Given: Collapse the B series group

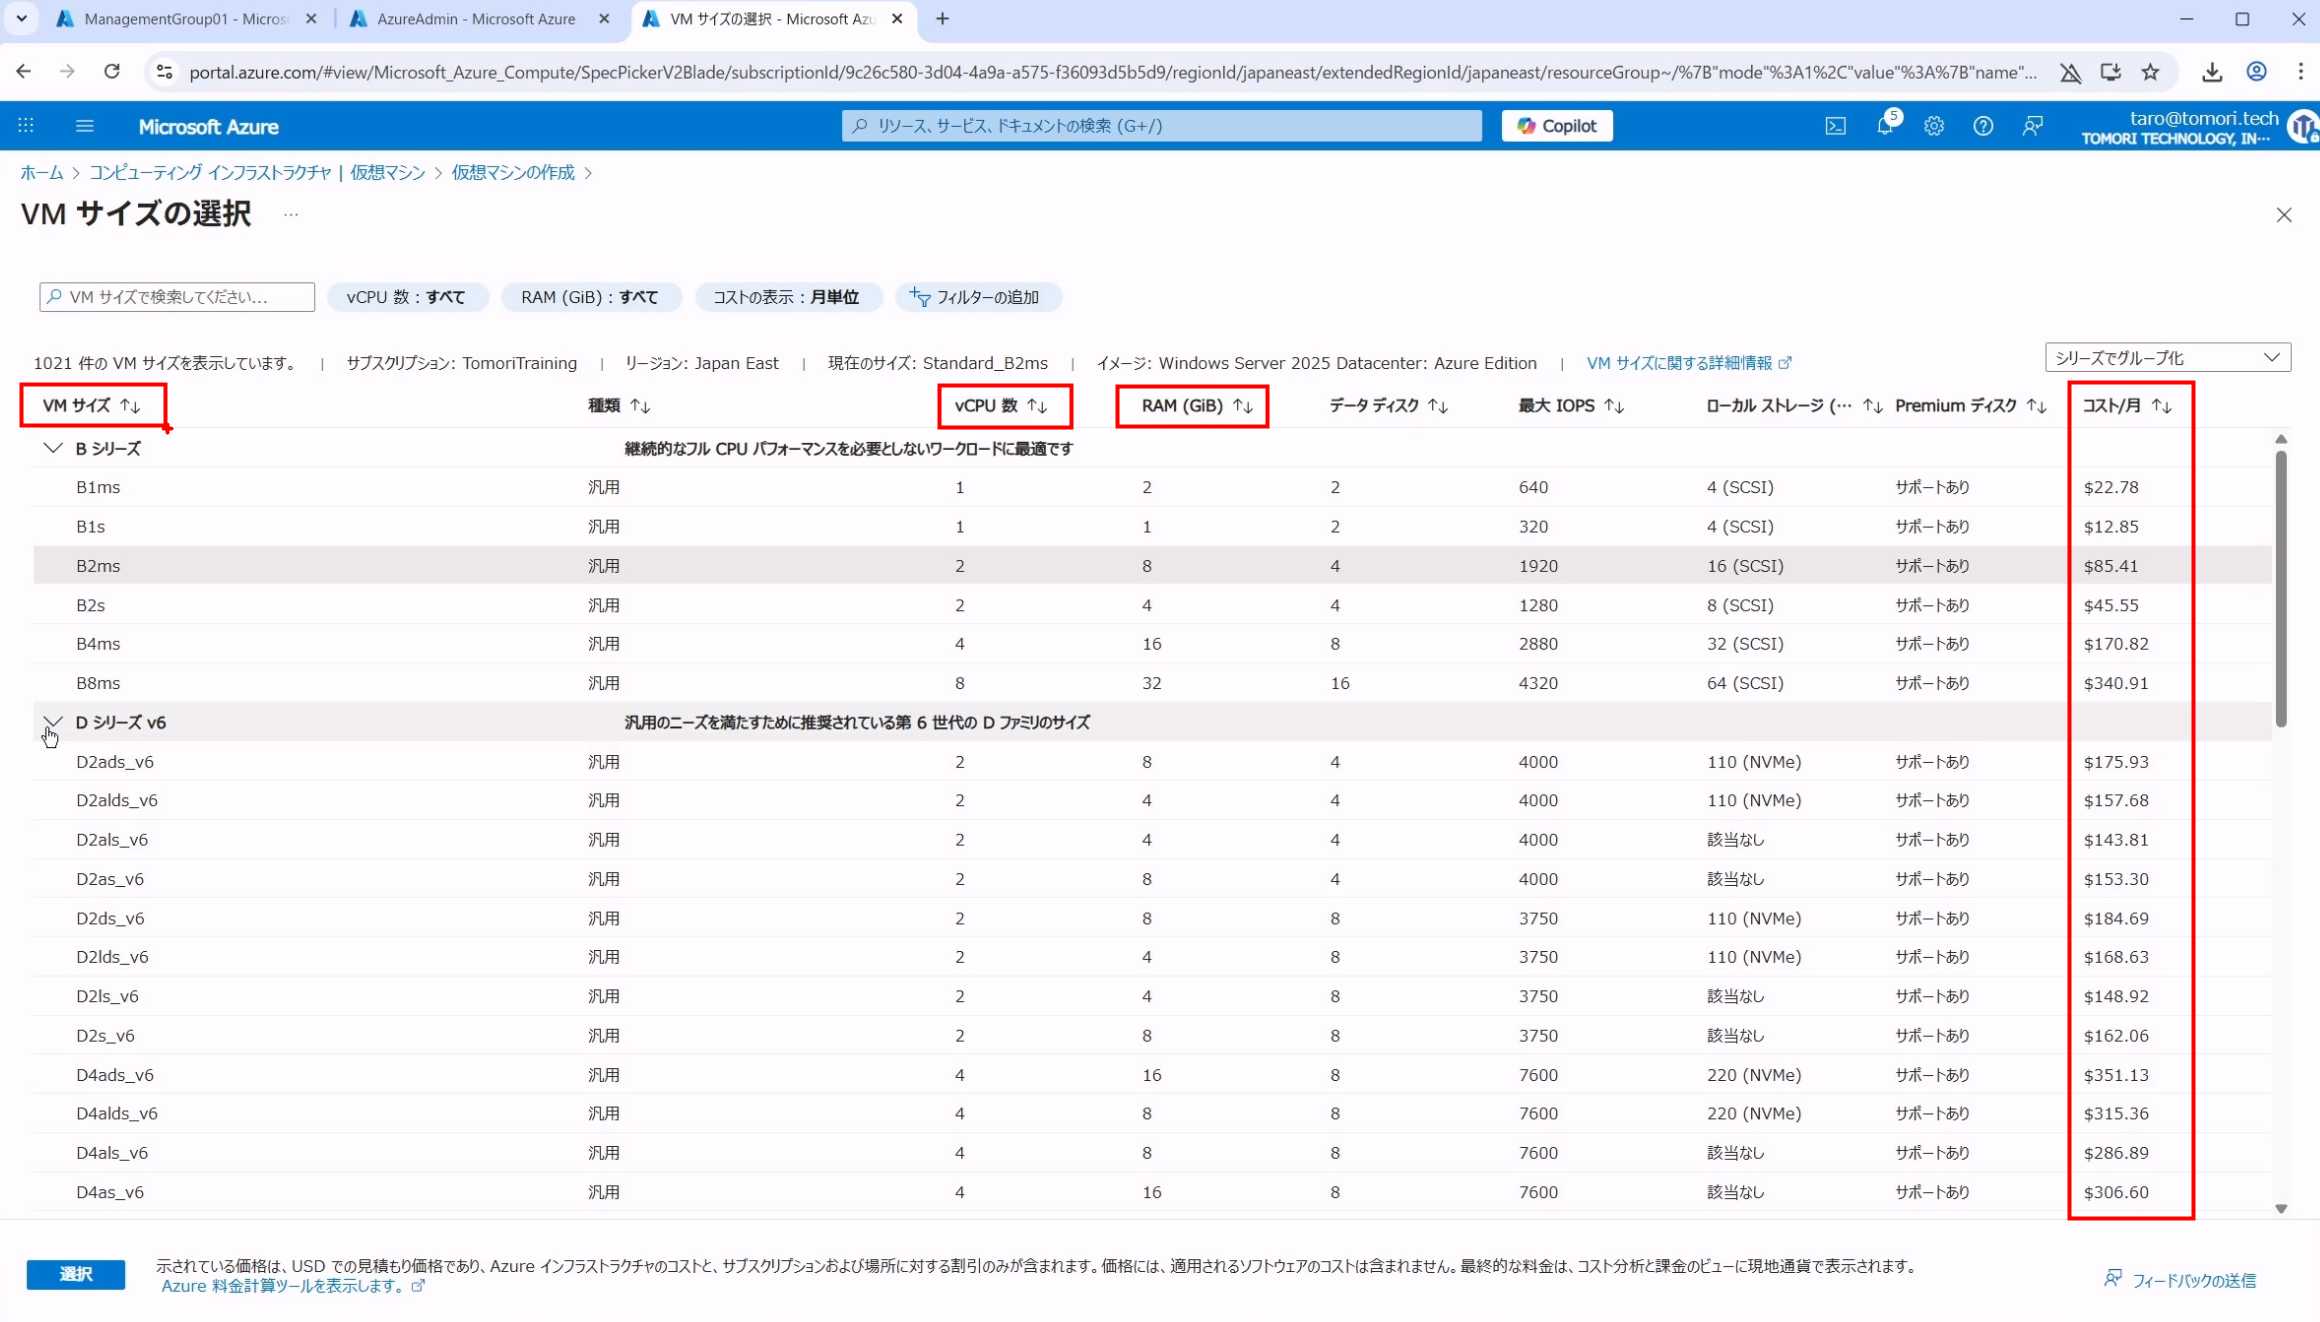Looking at the screenshot, I should [x=53, y=448].
